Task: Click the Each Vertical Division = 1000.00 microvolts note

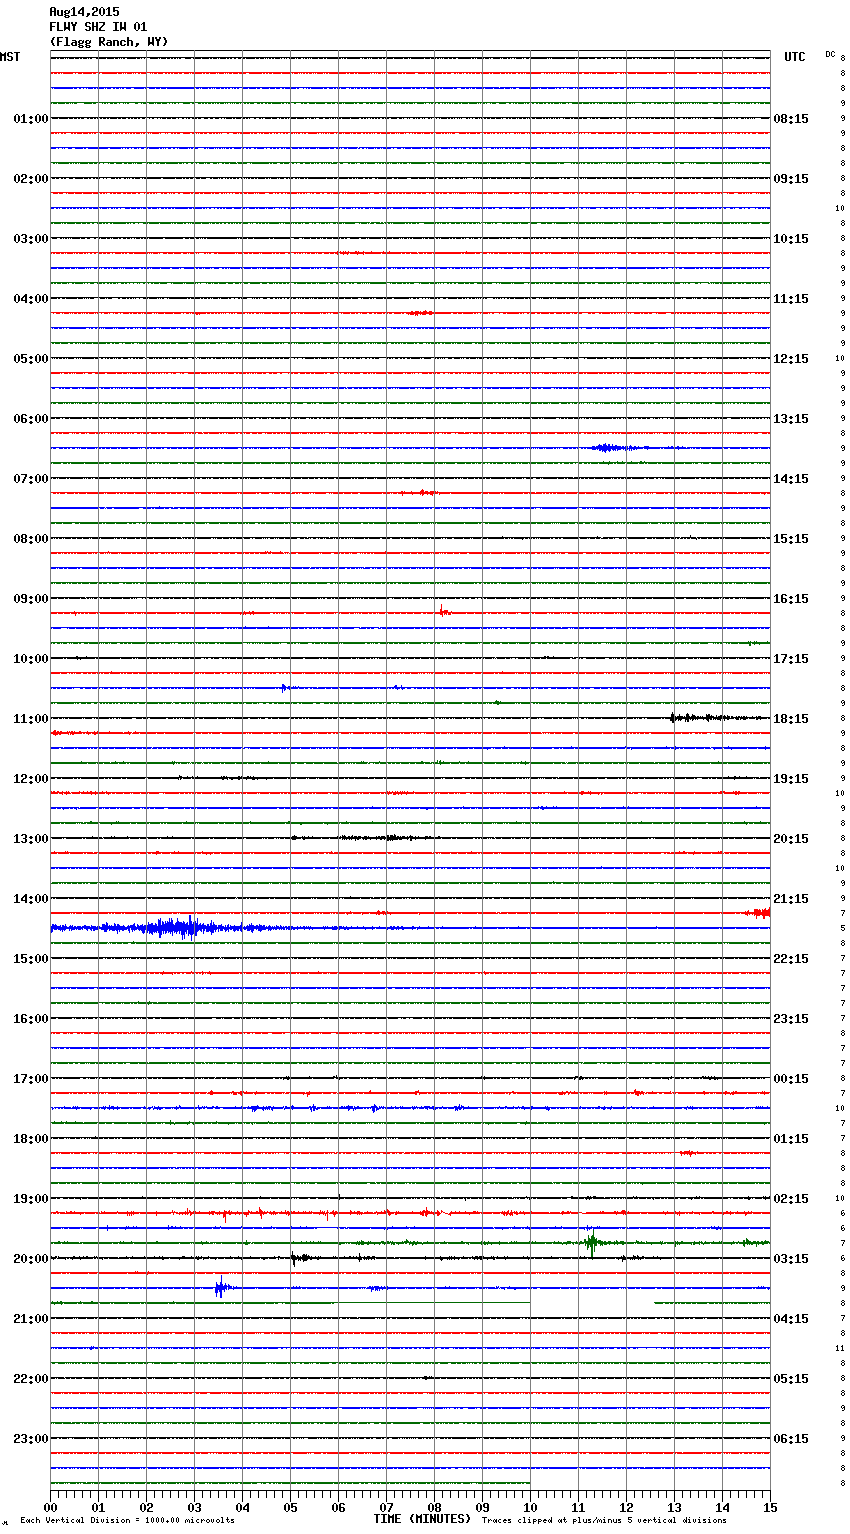Action: click(x=127, y=1521)
